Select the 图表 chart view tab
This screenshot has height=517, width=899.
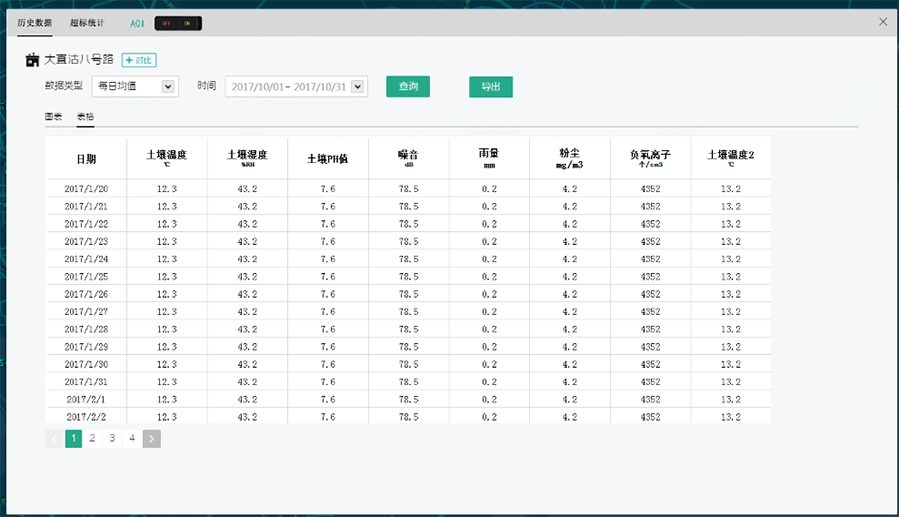54,117
